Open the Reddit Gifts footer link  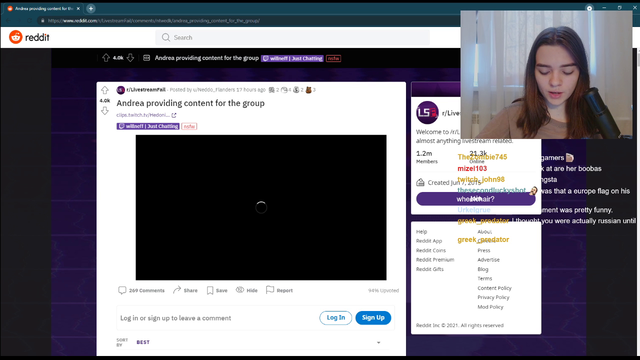[x=429, y=269]
